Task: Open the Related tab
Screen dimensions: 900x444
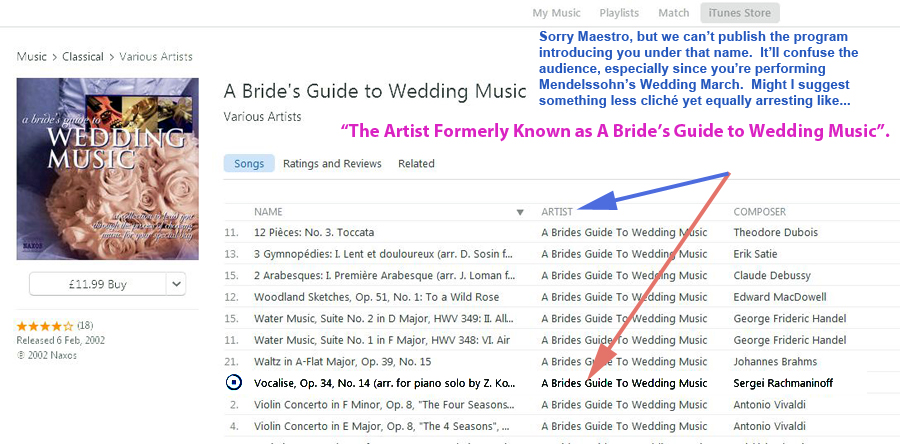Action: (416, 163)
